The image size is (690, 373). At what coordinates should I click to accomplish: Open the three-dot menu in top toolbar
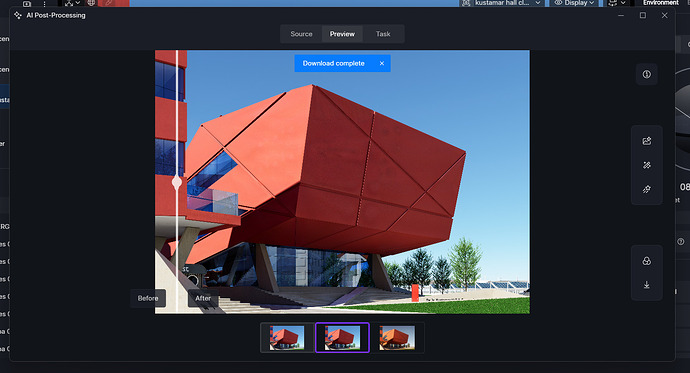(x=44, y=4)
